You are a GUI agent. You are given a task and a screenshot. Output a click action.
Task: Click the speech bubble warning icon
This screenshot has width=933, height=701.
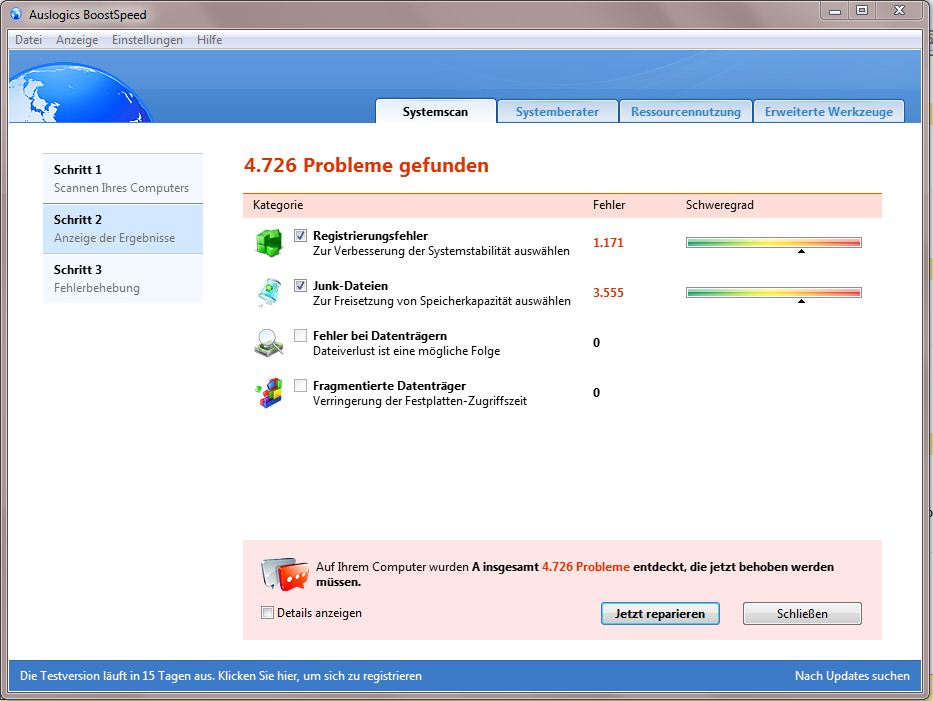[285, 574]
